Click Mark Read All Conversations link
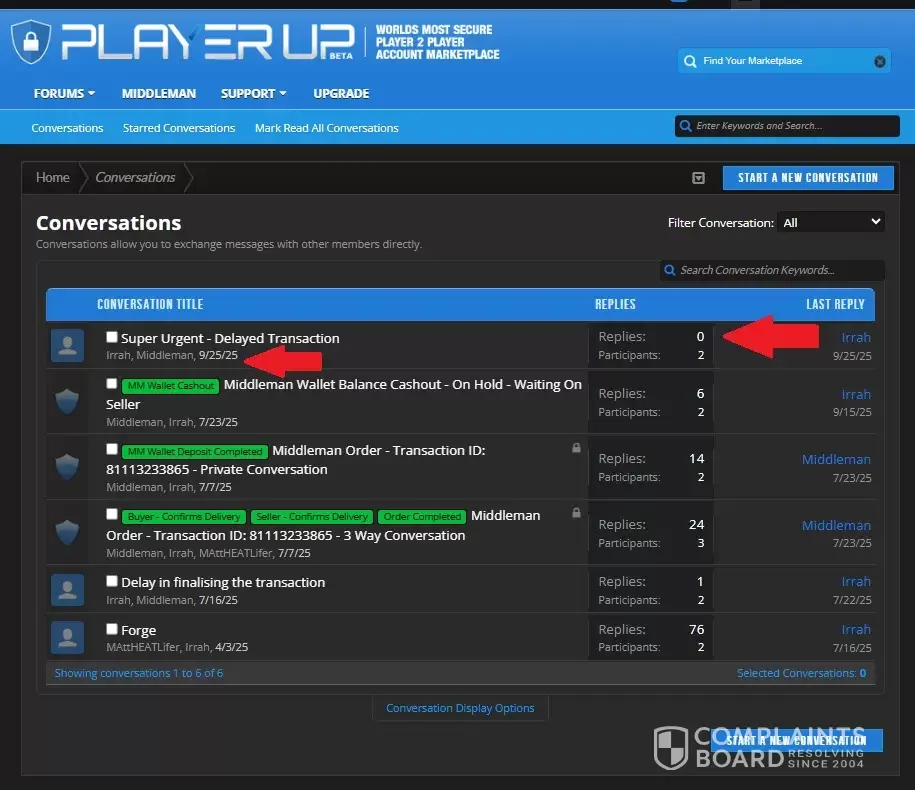The width and height of the screenshot is (915, 790). point(326,128)
